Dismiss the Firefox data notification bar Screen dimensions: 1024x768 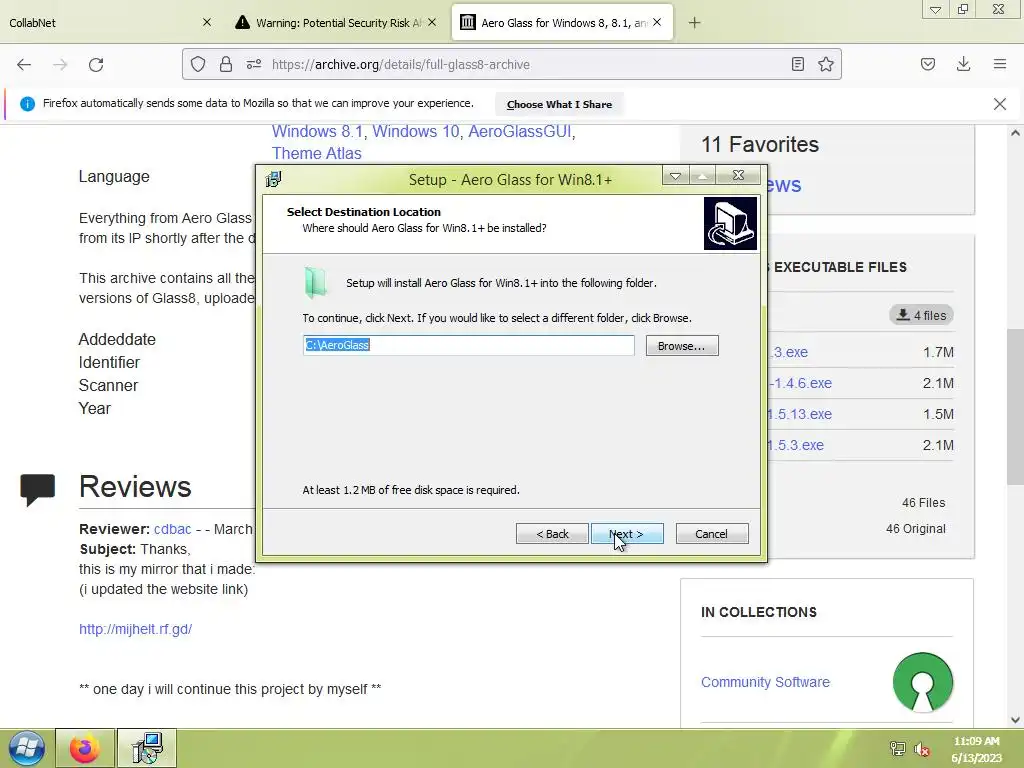[x=1000, y=104]
